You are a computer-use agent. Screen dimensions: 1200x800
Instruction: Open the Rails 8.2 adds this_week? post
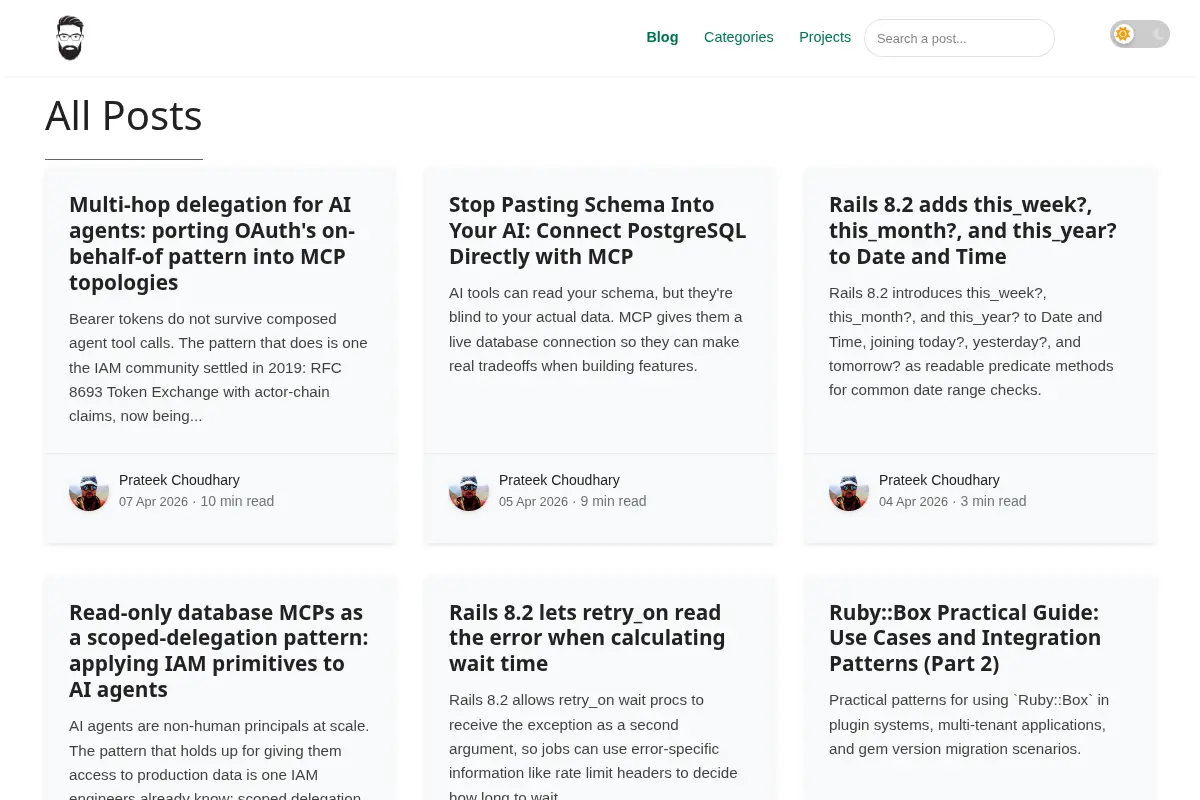click(973, 230)
